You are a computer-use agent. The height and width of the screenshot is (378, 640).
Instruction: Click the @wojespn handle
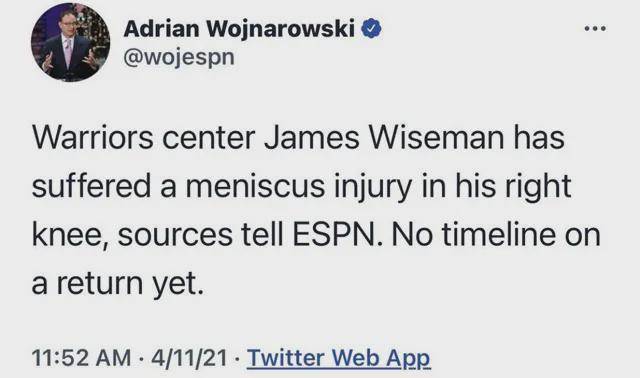coord(179,58)
